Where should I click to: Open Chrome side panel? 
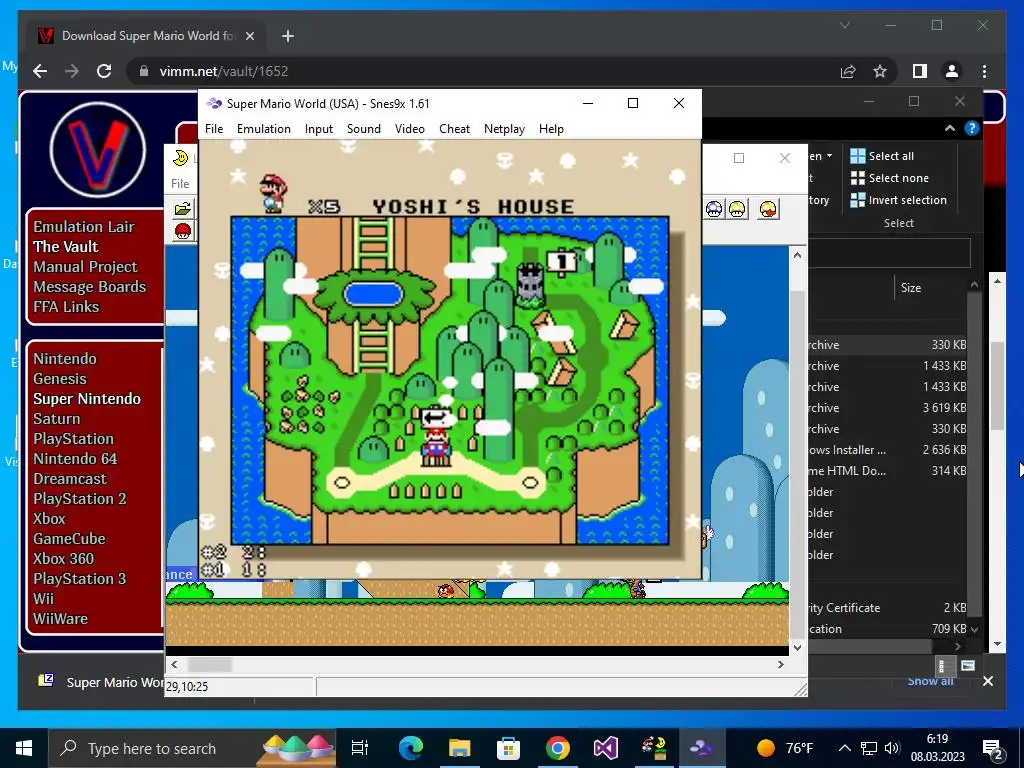pyautogui.click(x=920, y=71)
